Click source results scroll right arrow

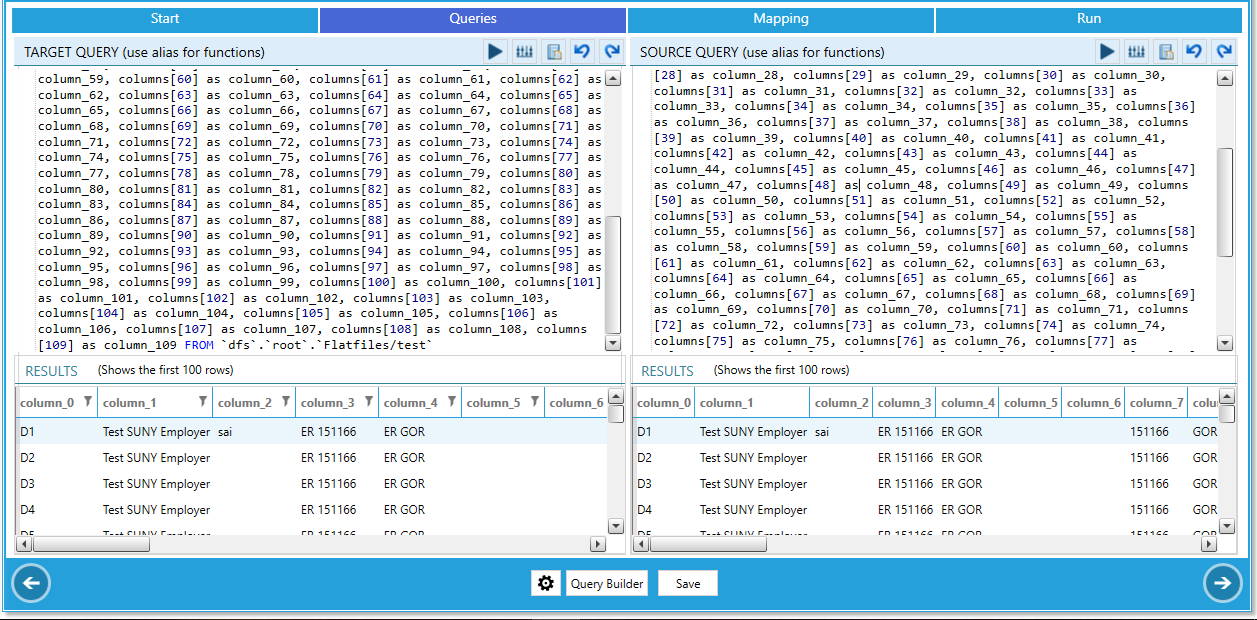(1208, 545)
